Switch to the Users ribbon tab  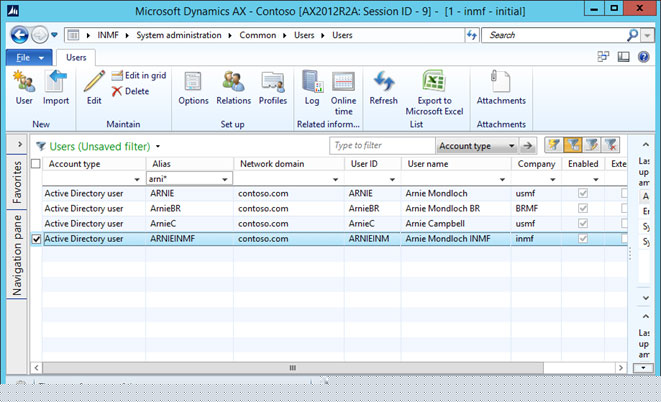(76, 58)
